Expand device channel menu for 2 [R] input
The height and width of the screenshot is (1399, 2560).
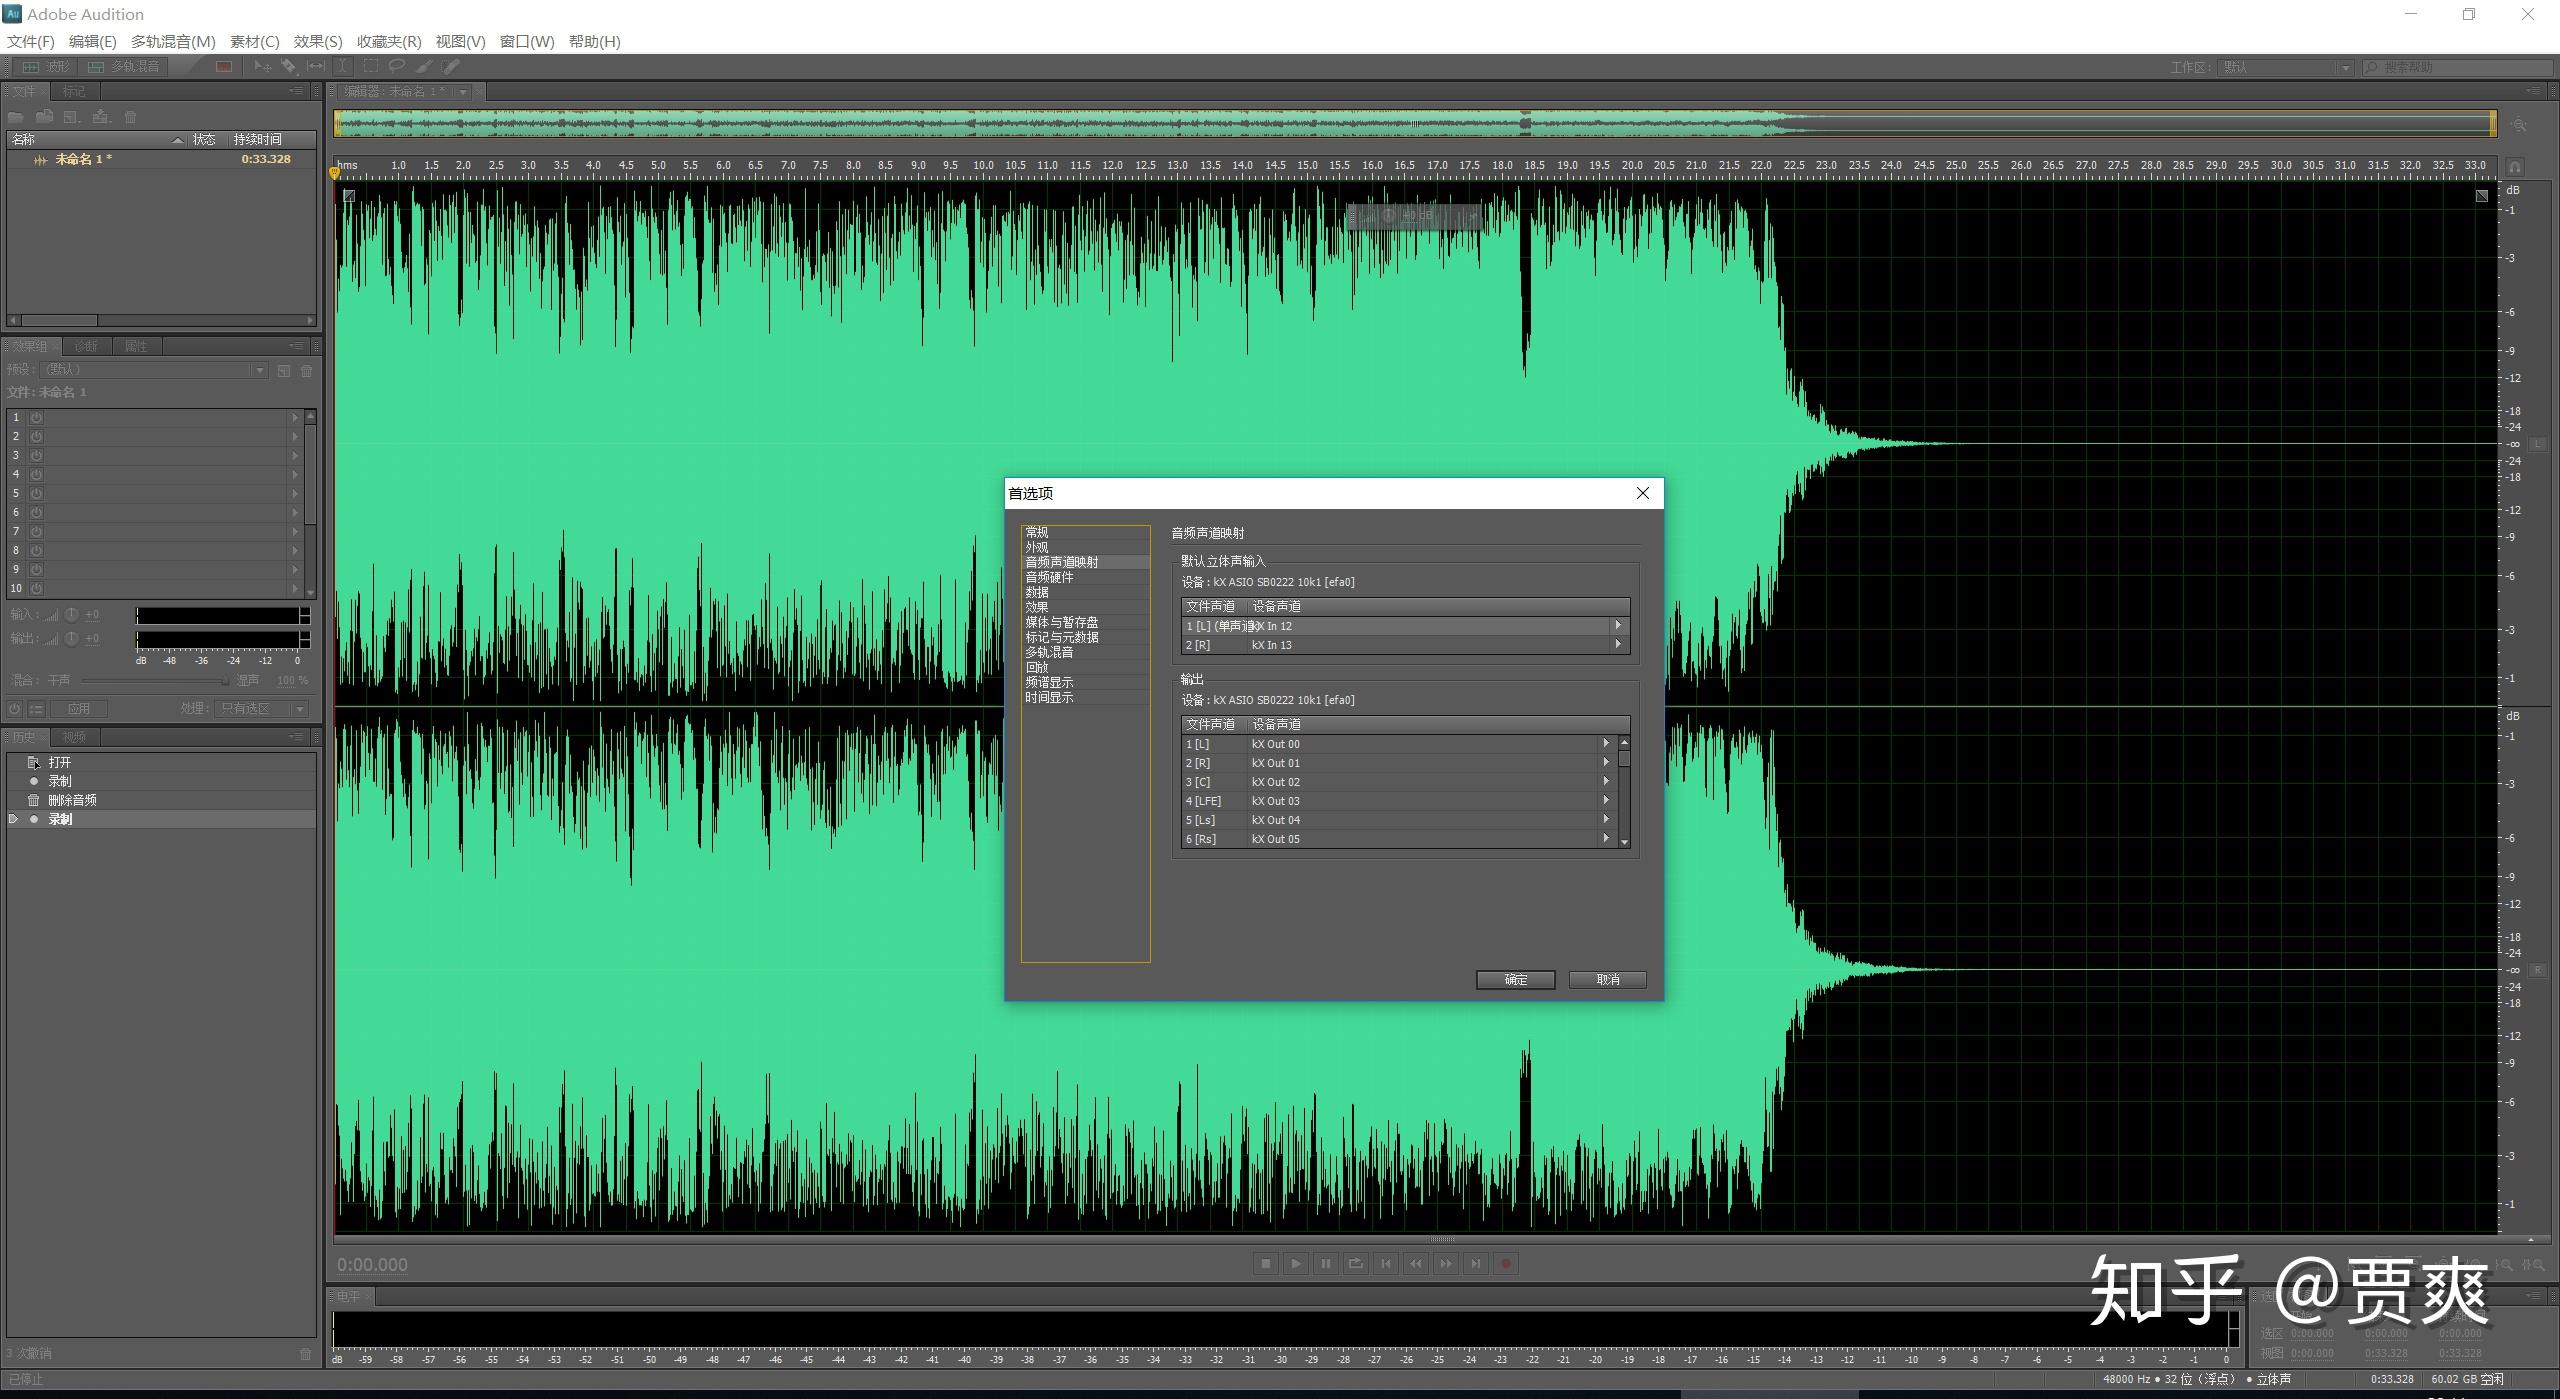(x=1618, y=645)
